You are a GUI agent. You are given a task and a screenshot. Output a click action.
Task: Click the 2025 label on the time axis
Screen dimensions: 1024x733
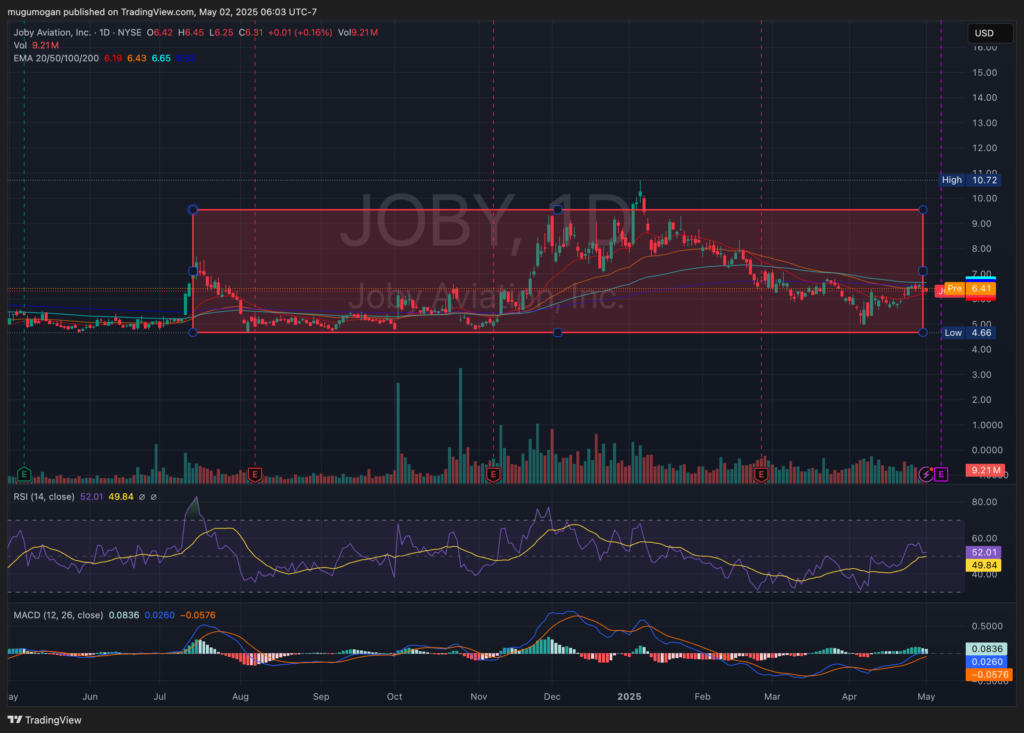point(630,697)
